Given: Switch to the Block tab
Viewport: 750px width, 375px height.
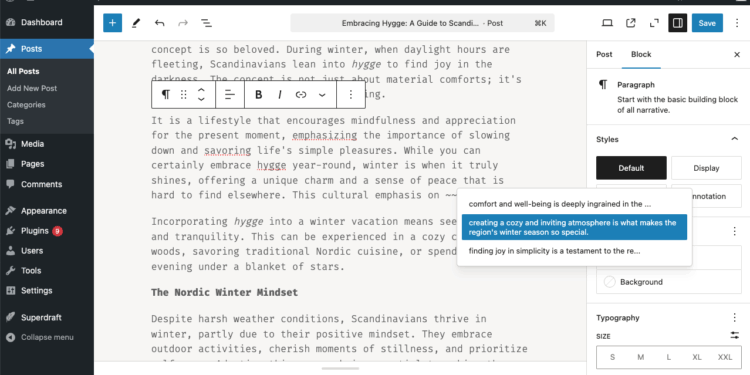Looking at the screenshot, I should pos(641,55).
